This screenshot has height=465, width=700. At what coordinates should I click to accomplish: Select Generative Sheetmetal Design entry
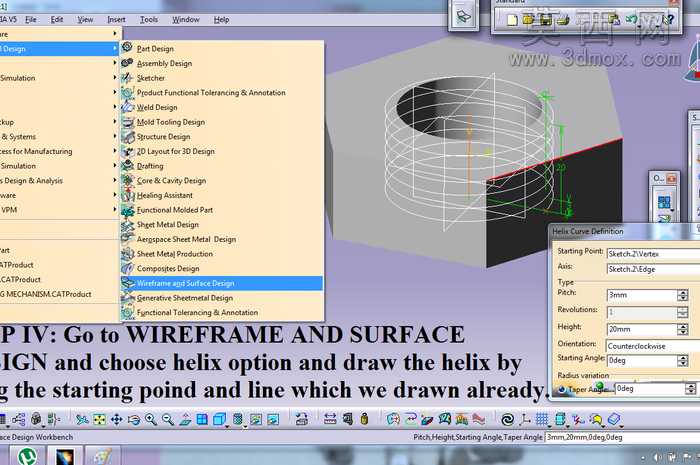pos(185,298)
